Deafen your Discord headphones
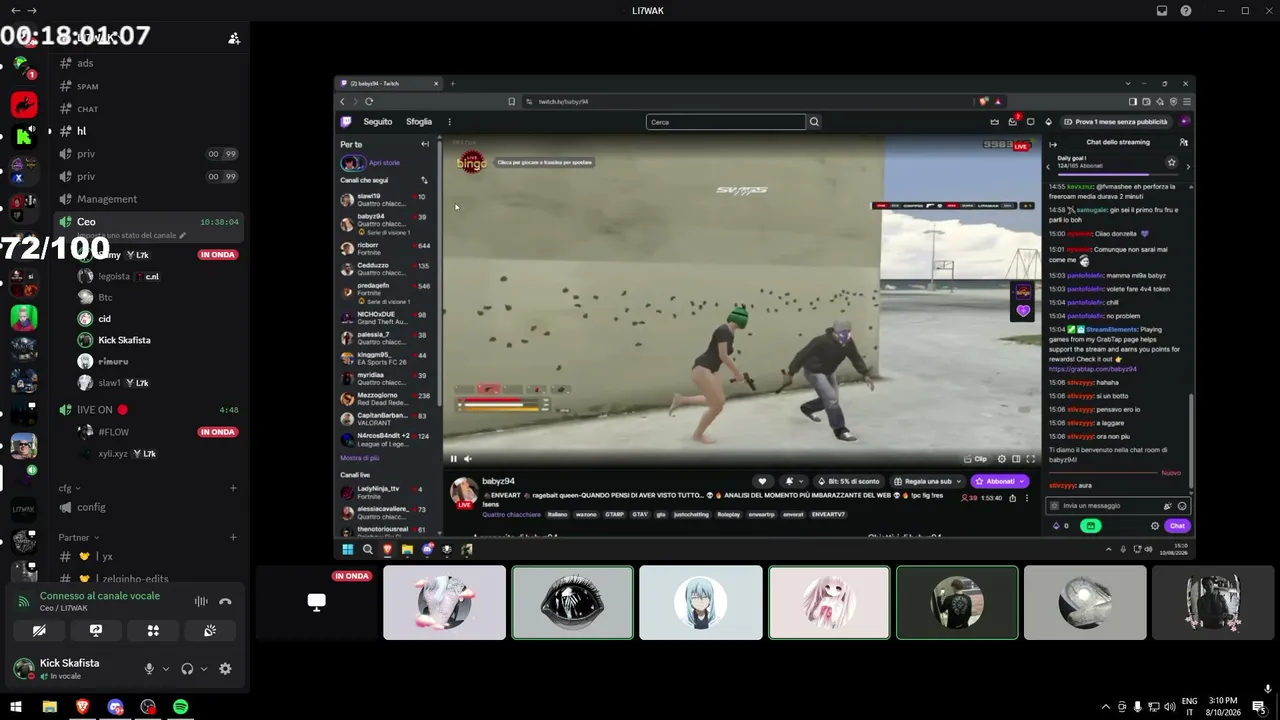1280x720 pixels. (x=187, y=669)
